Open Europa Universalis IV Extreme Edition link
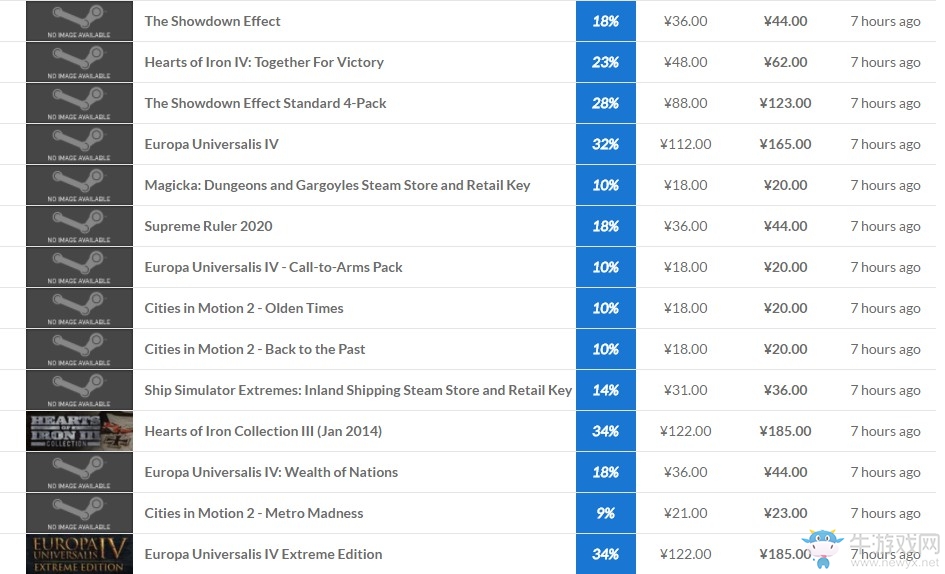 (263, 554)
